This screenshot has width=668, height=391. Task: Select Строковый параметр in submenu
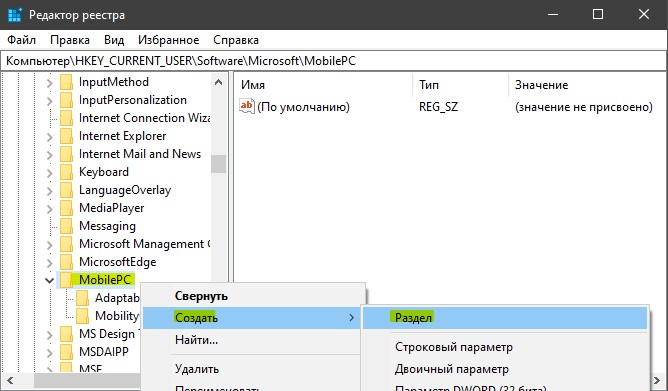click(505, 347)
